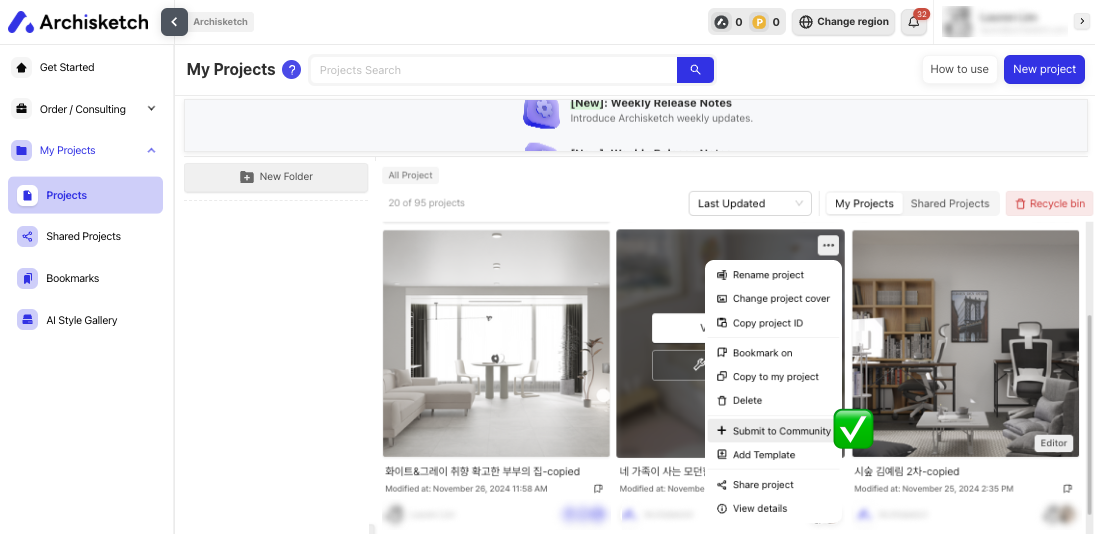Switch to the My Projects tab
The height and width of the screenshot is (534, 1095).
[864, 203]
